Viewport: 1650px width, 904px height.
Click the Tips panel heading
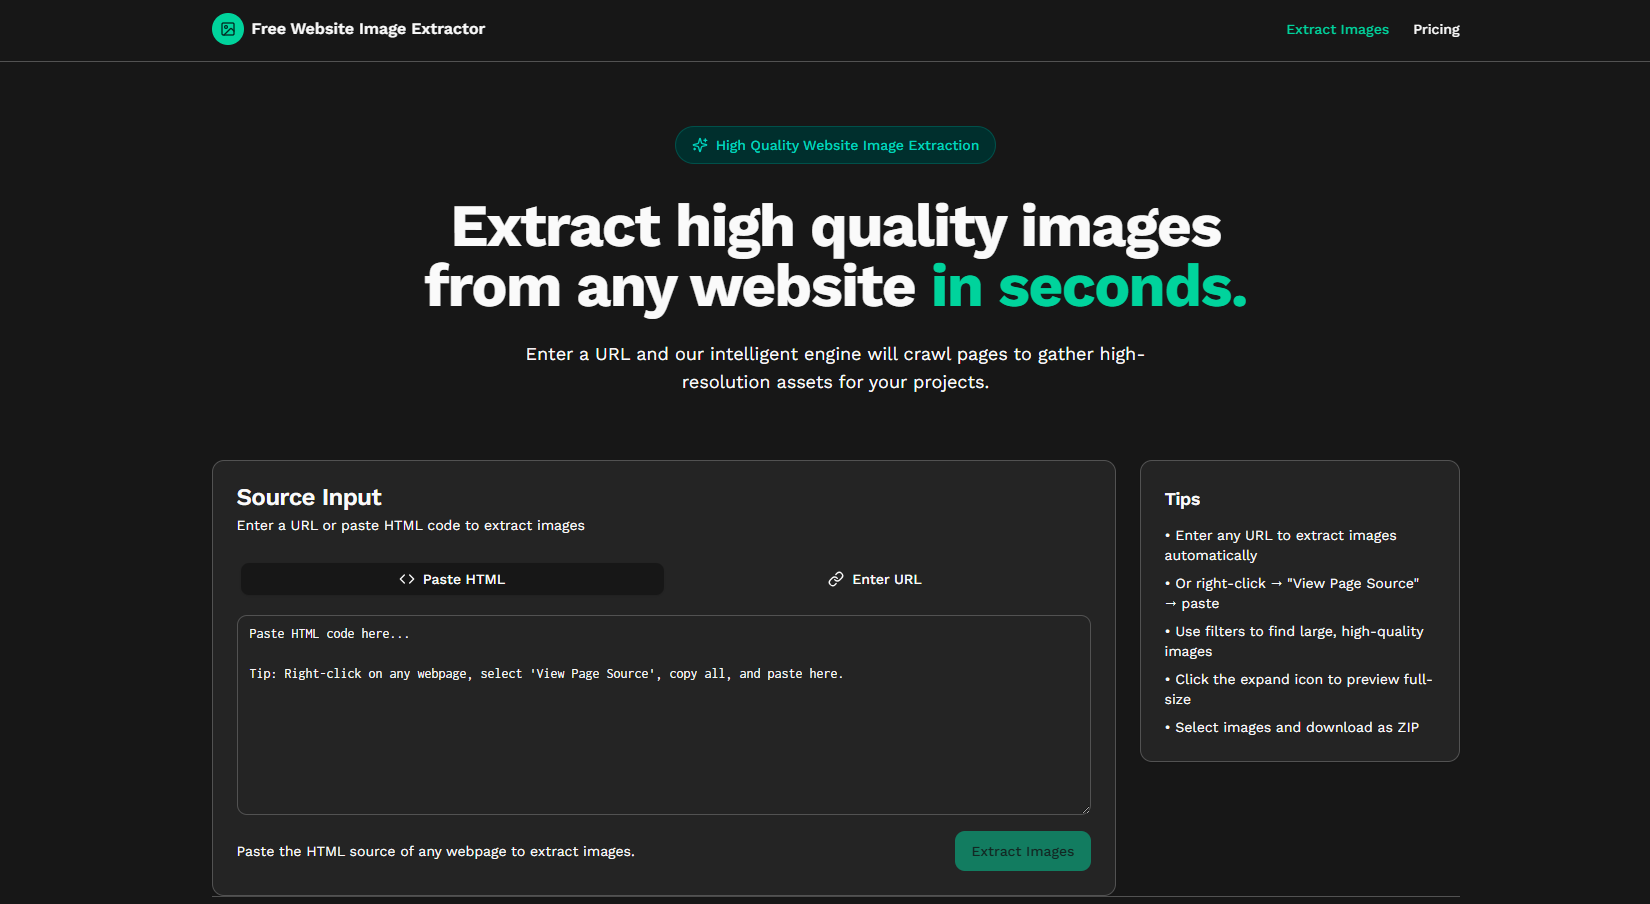[1182, 499]
